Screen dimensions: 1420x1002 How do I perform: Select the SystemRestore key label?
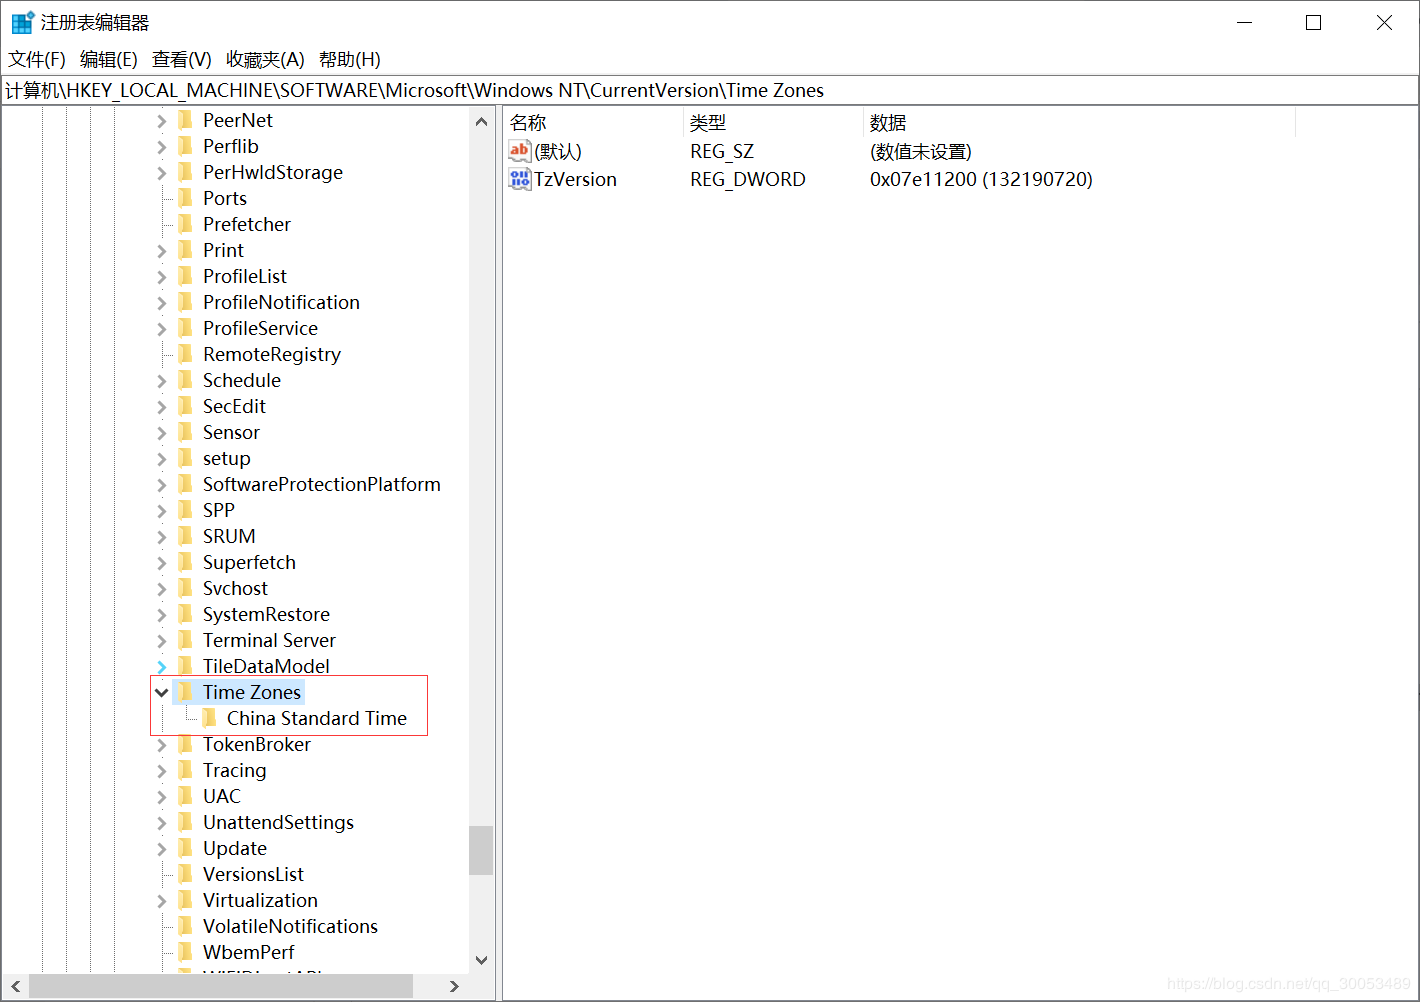(x=266, y=614)
